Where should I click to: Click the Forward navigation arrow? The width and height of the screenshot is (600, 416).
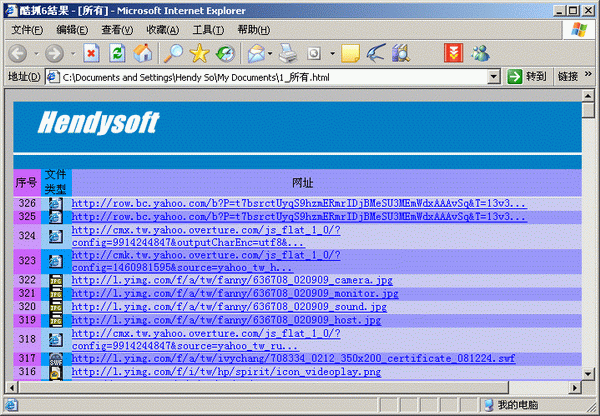[x=54, y=54]
